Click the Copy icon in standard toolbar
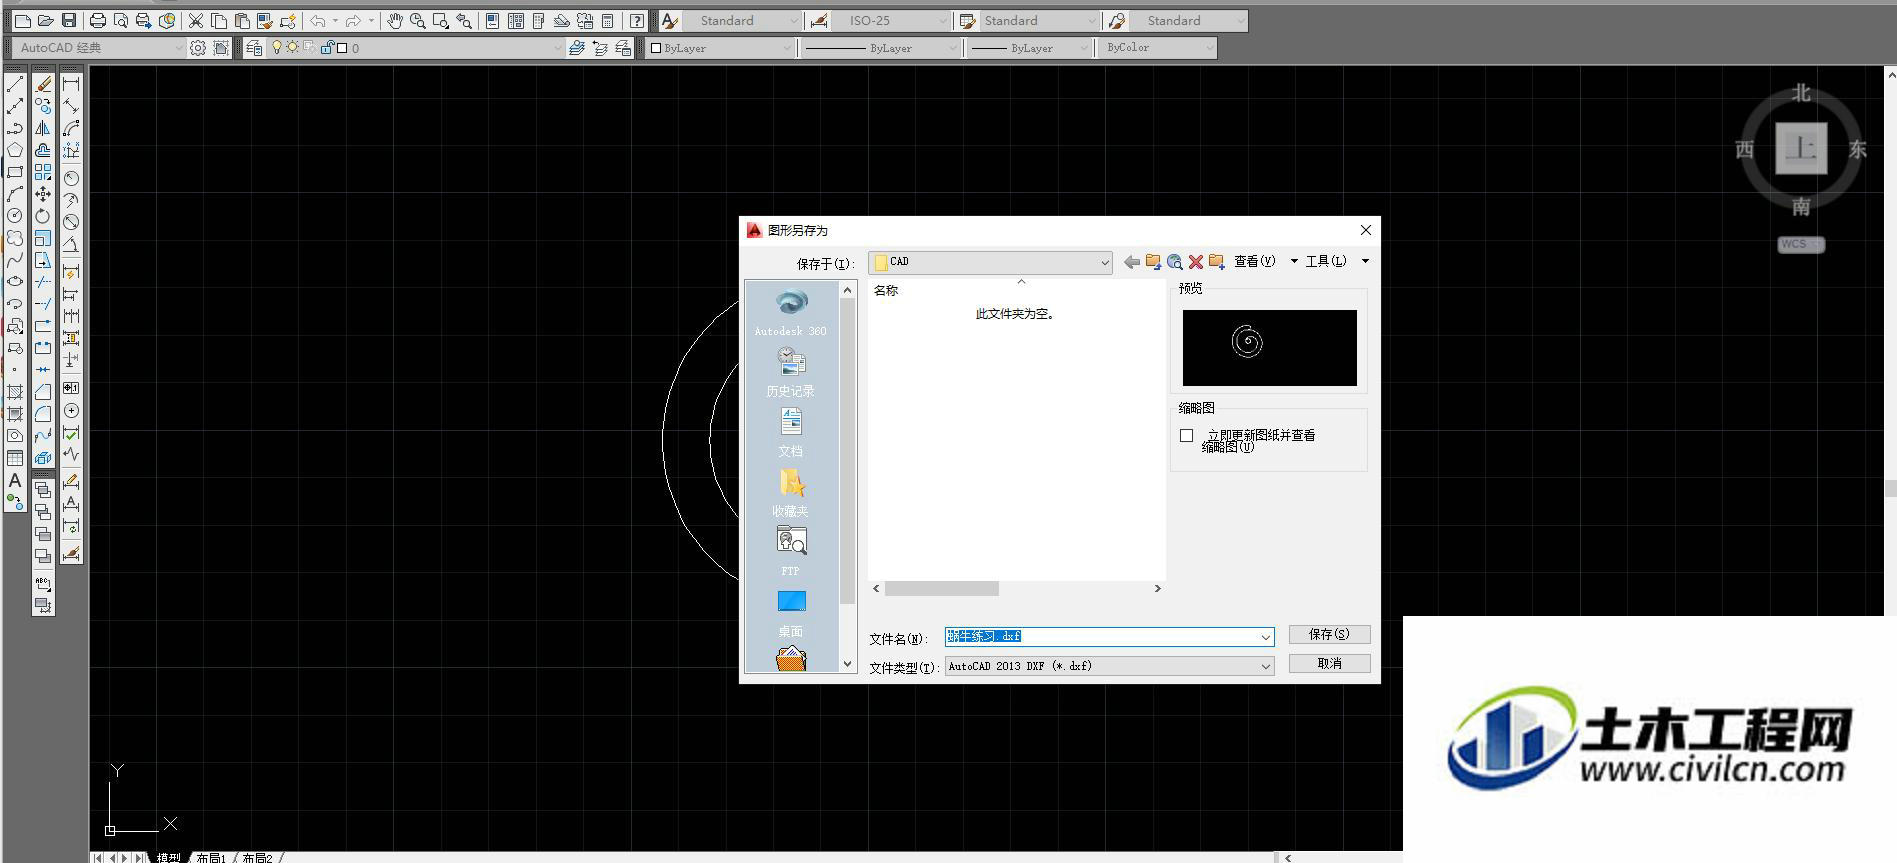1897x863 pixels. point(219,20)
